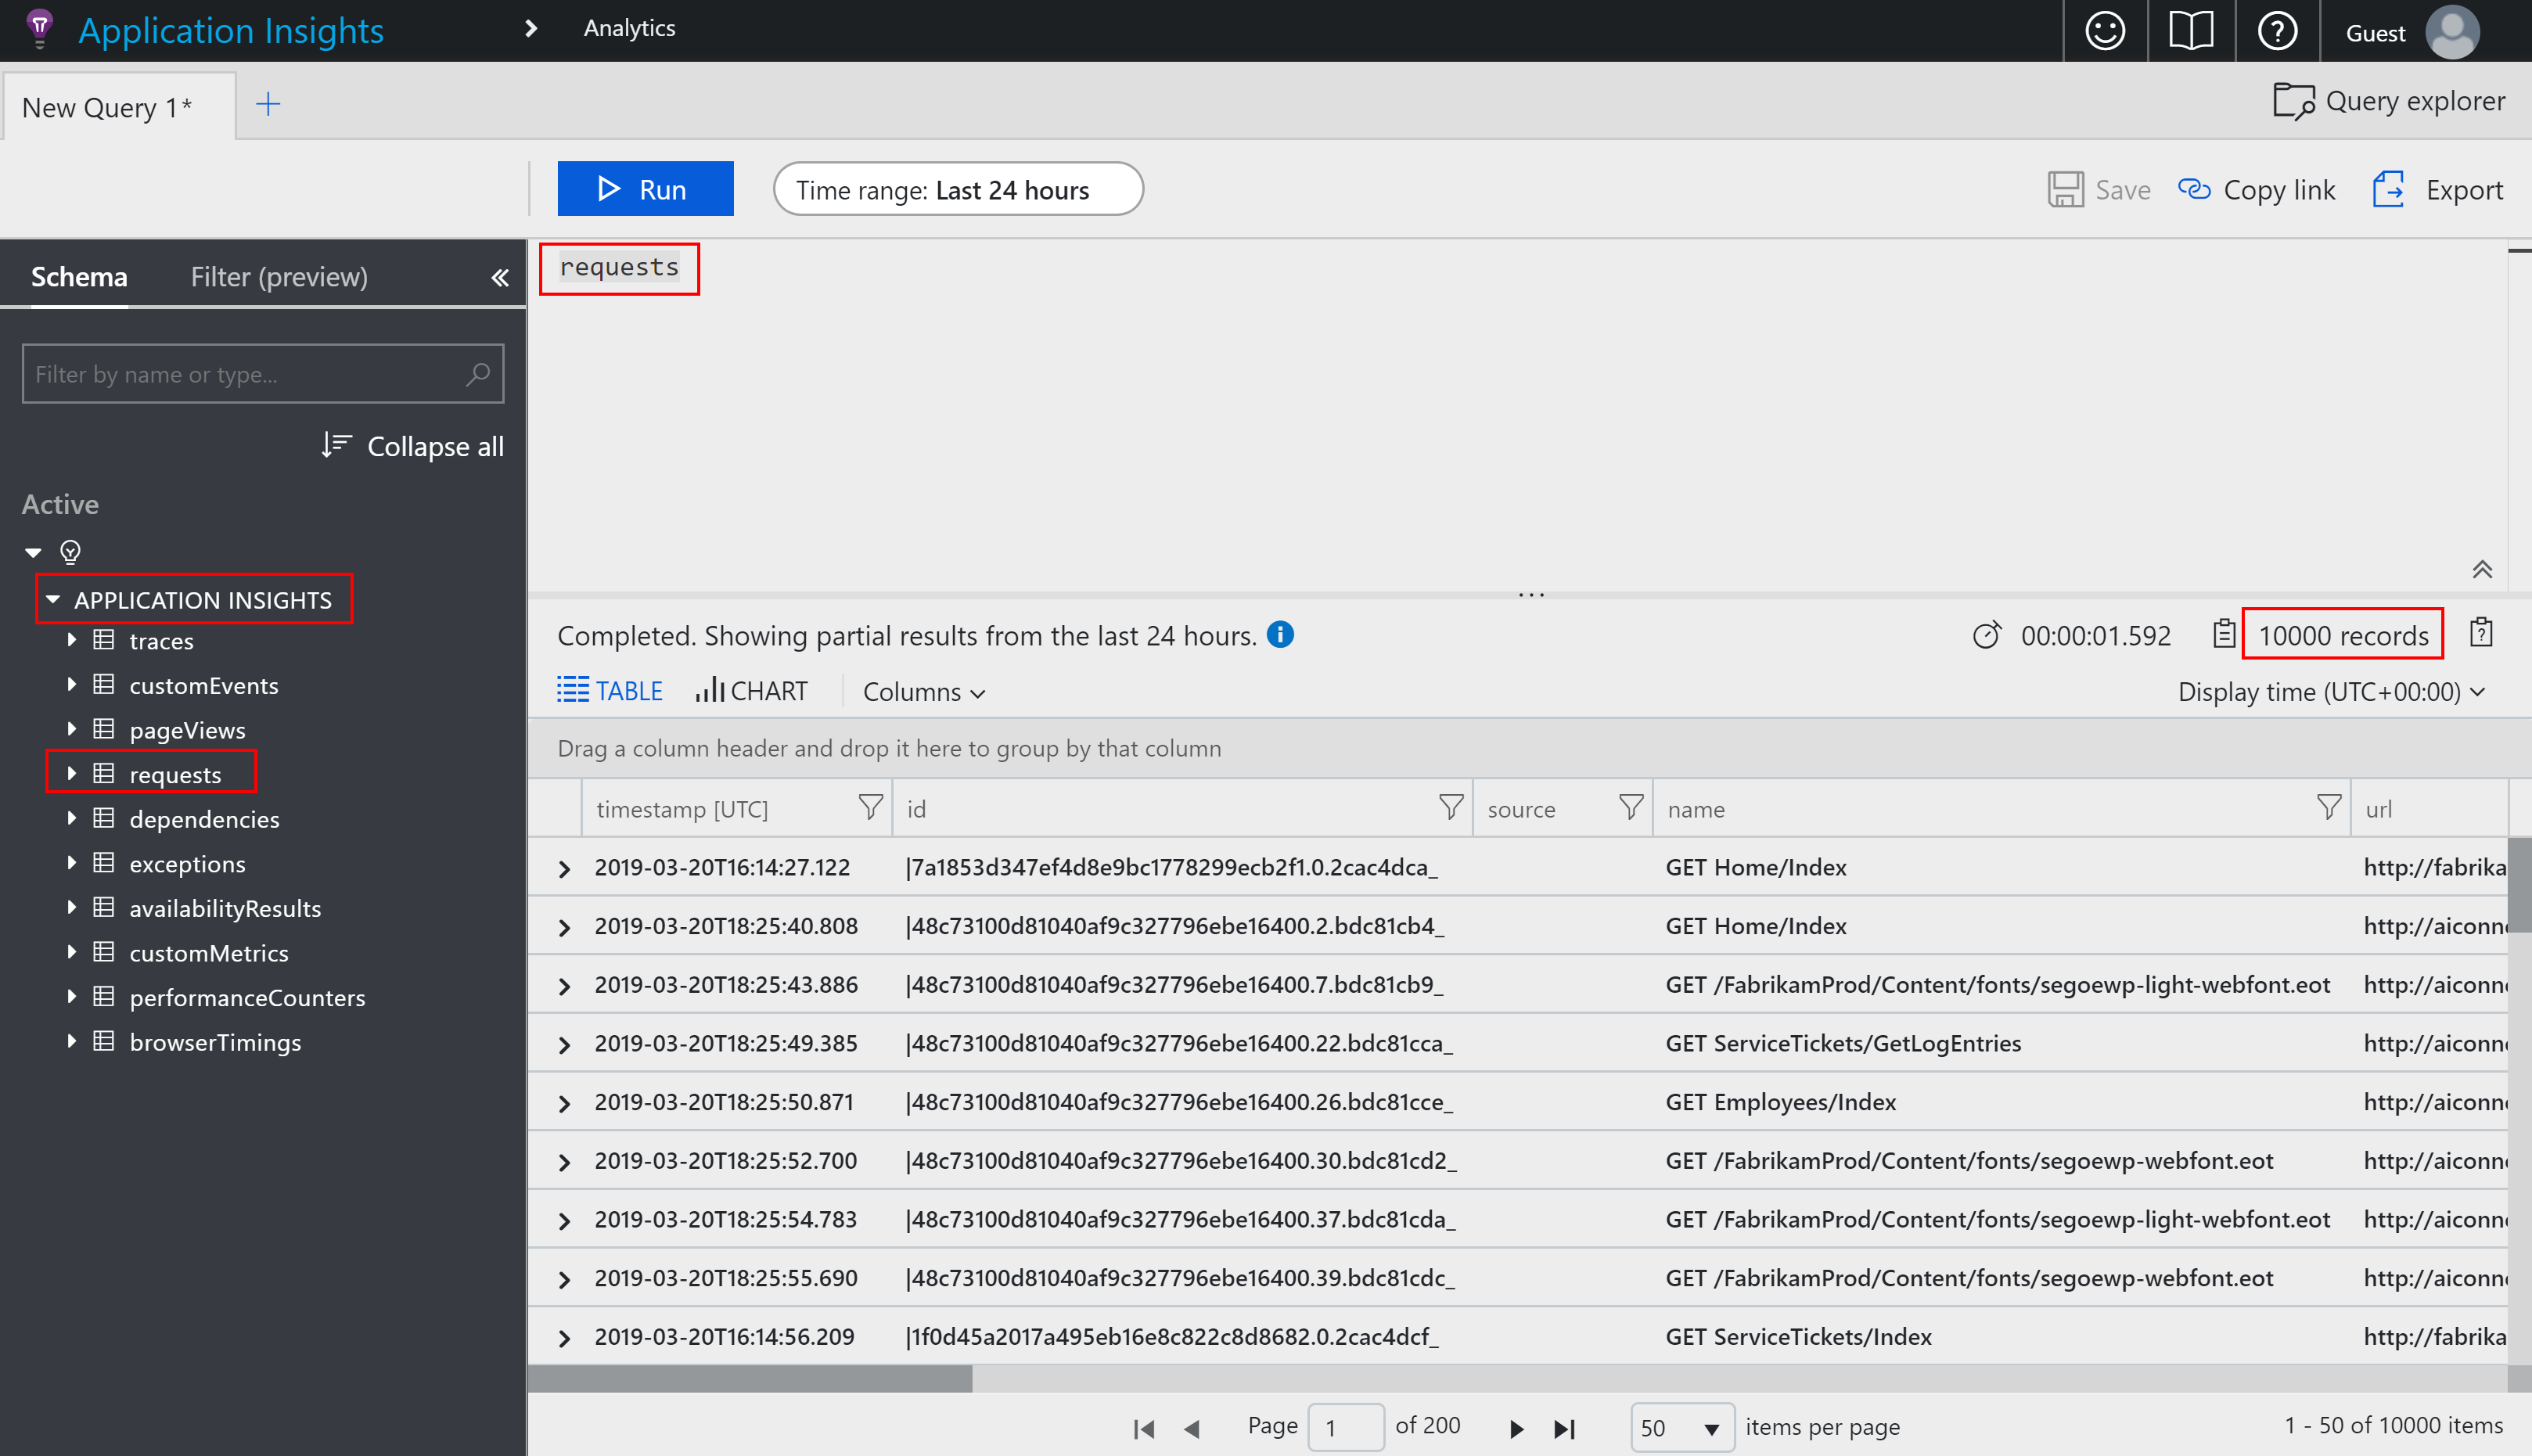Switch results to CHART view
Screen dimensions: 2532x1456
[x=751, y=690]
